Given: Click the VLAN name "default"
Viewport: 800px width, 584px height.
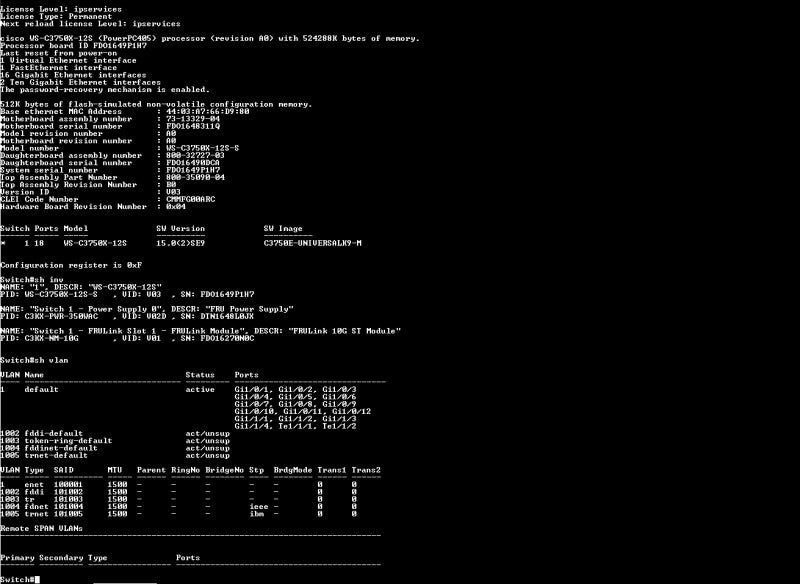Looking at the screenshot, I should pyautogui.click(x=41, y=390).
